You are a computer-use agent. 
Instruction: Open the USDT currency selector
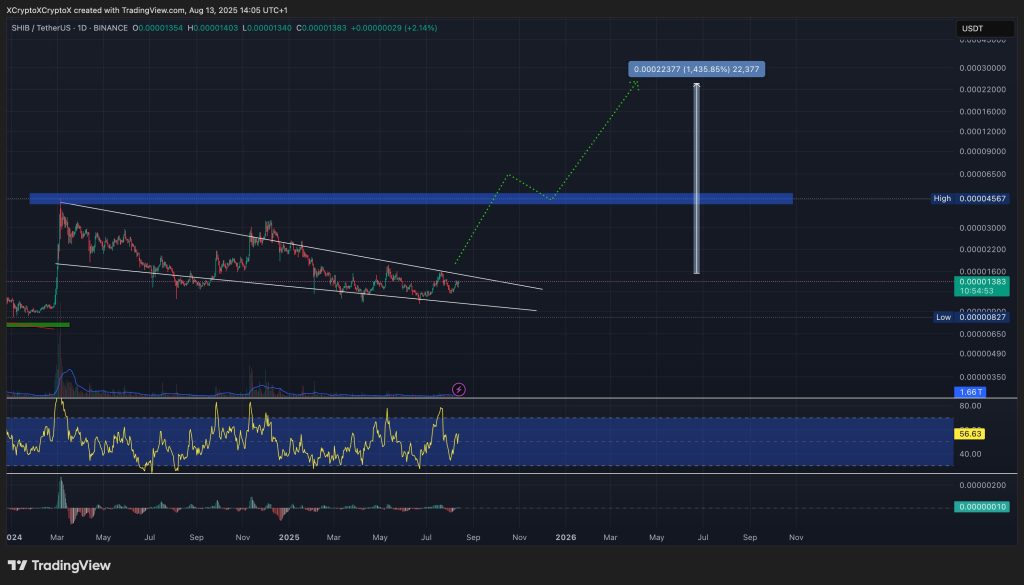tap(974, 28)
